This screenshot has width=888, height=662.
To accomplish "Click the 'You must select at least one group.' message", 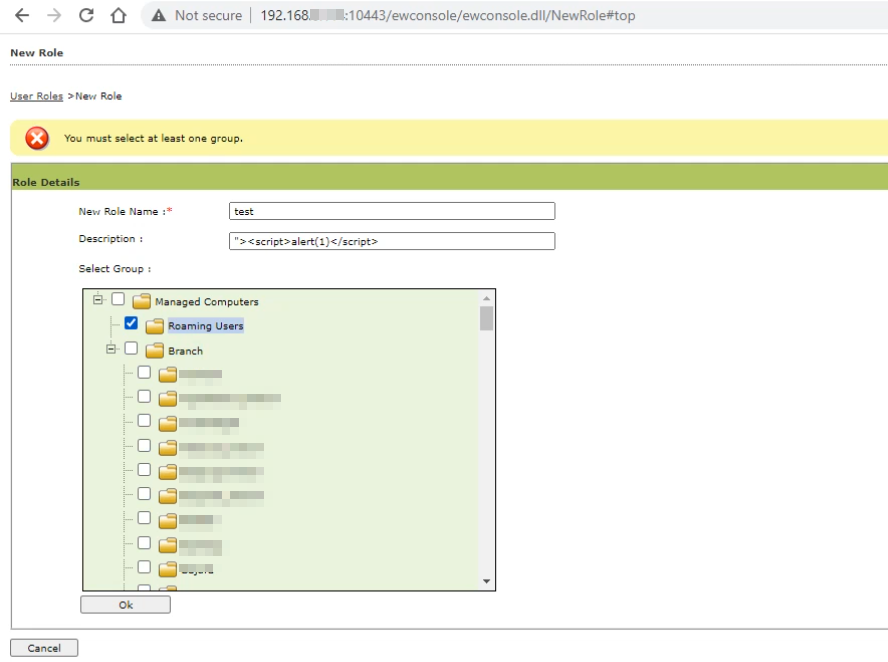I will [153, 138].
